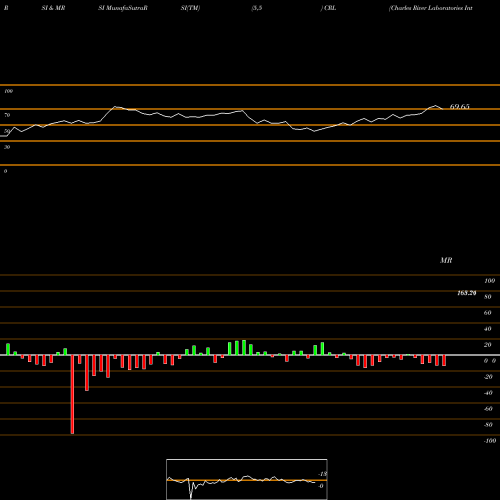
Task: Click the '60' label on MR axis
Action: click(x=488, y=313)
